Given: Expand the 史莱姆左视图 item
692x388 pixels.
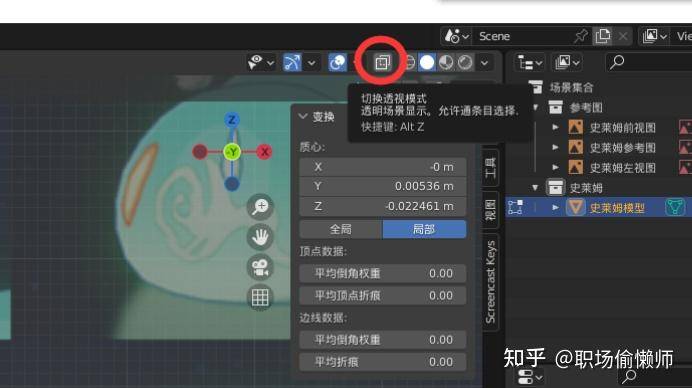Looking at the screenshot, I should point(555,167).
